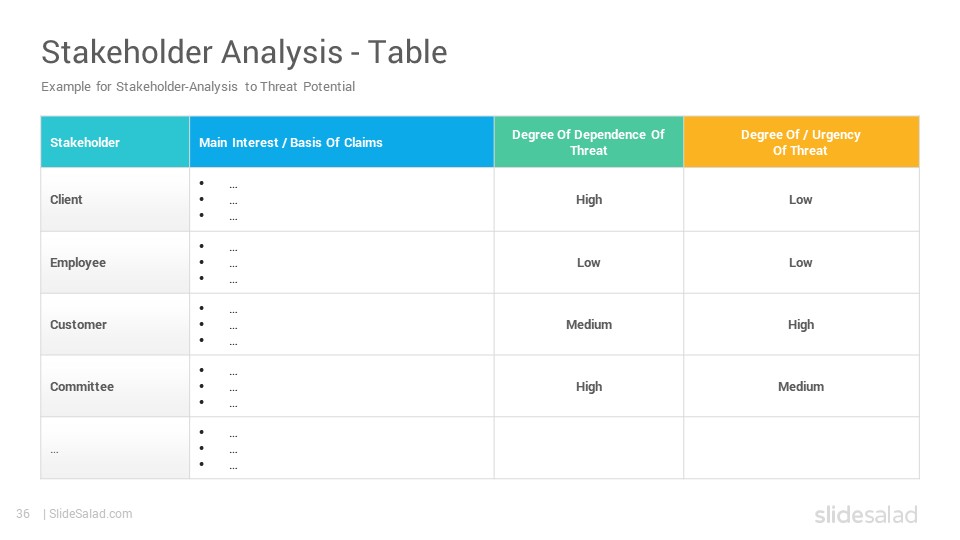
Task: Click the slidesalad logo watermark
Action: pos(866,514)
